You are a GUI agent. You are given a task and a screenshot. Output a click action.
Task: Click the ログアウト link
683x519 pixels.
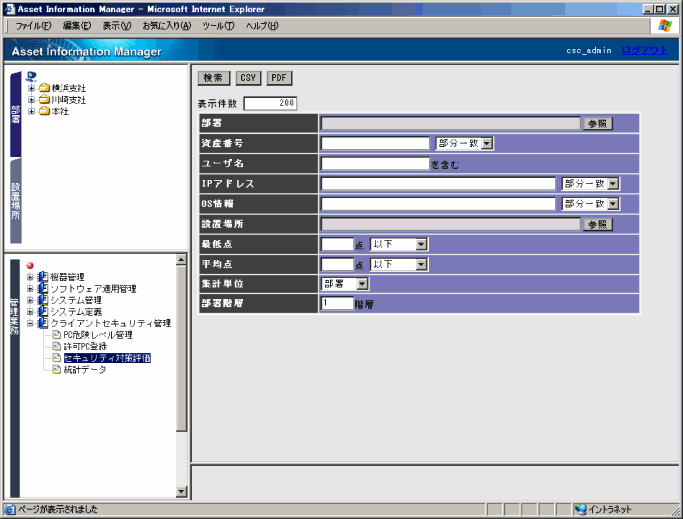pyautogui.click(x=644, y=50)
